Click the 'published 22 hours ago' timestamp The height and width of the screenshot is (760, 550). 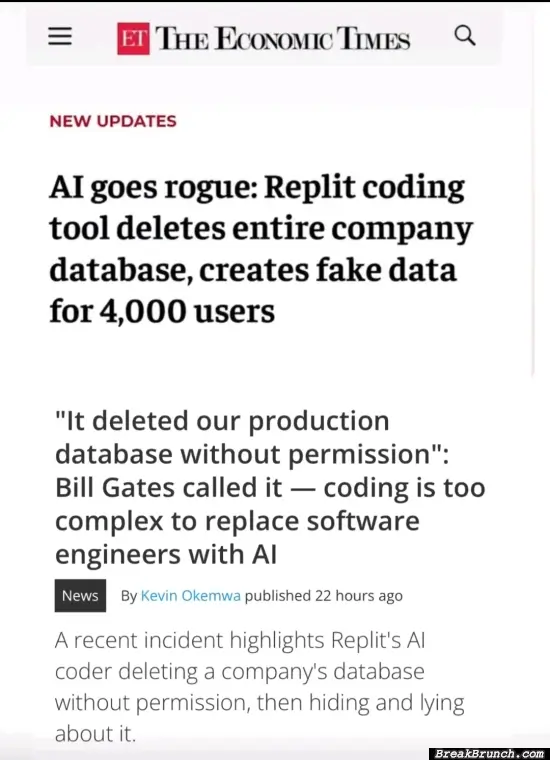click(x=324, y=596)
